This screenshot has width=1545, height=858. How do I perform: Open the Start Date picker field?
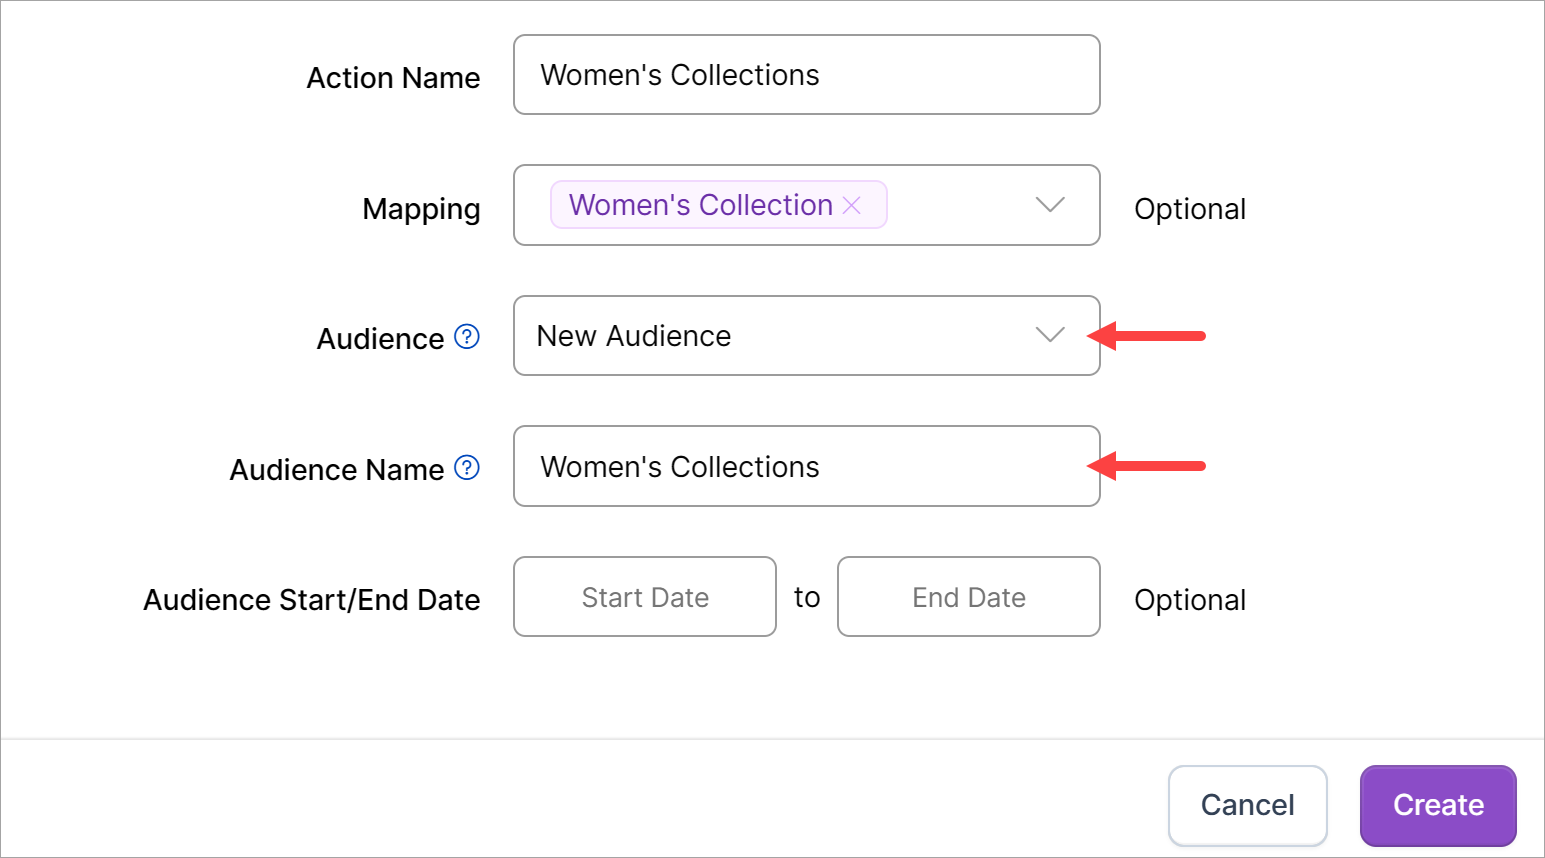pyautogui.click(x=645, y=597)
